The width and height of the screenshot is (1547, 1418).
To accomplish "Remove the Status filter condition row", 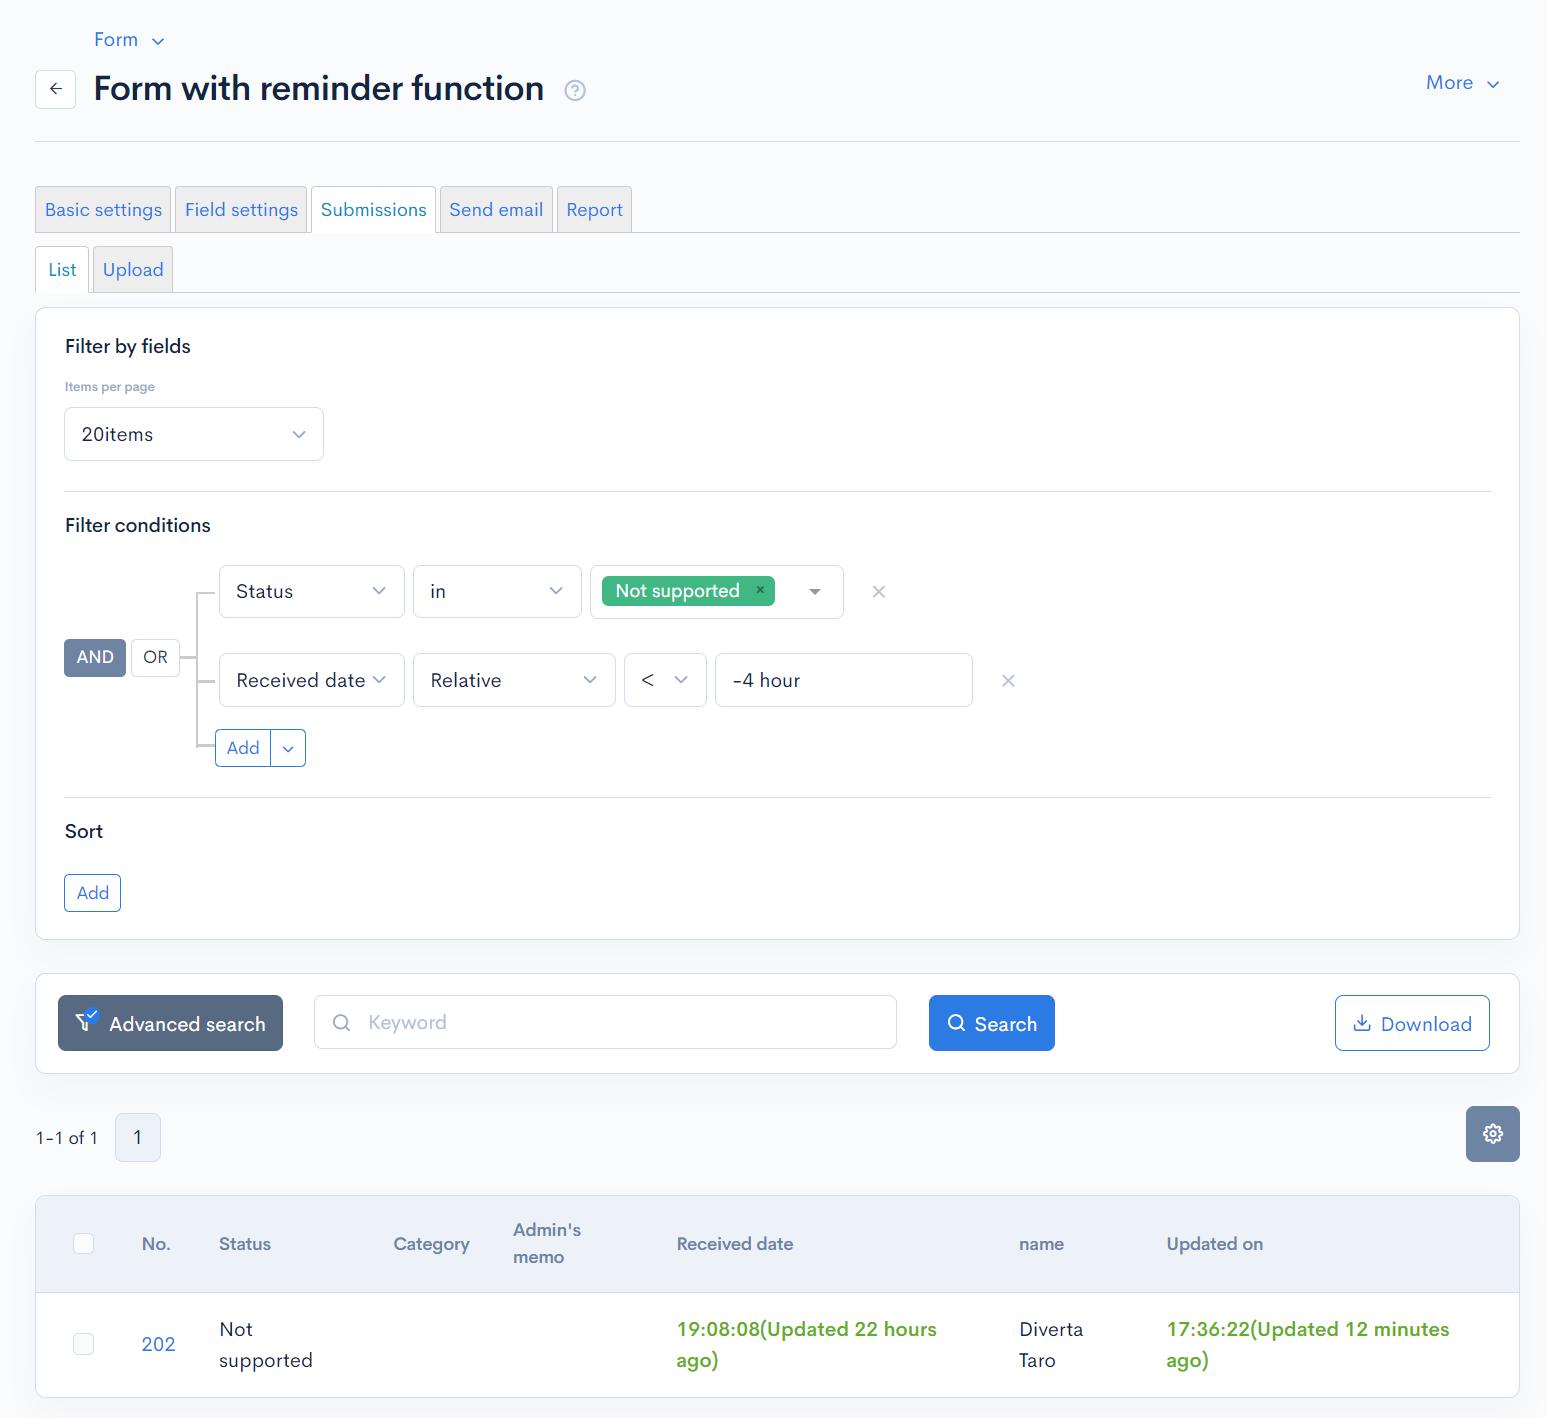I will click(879, 592).
